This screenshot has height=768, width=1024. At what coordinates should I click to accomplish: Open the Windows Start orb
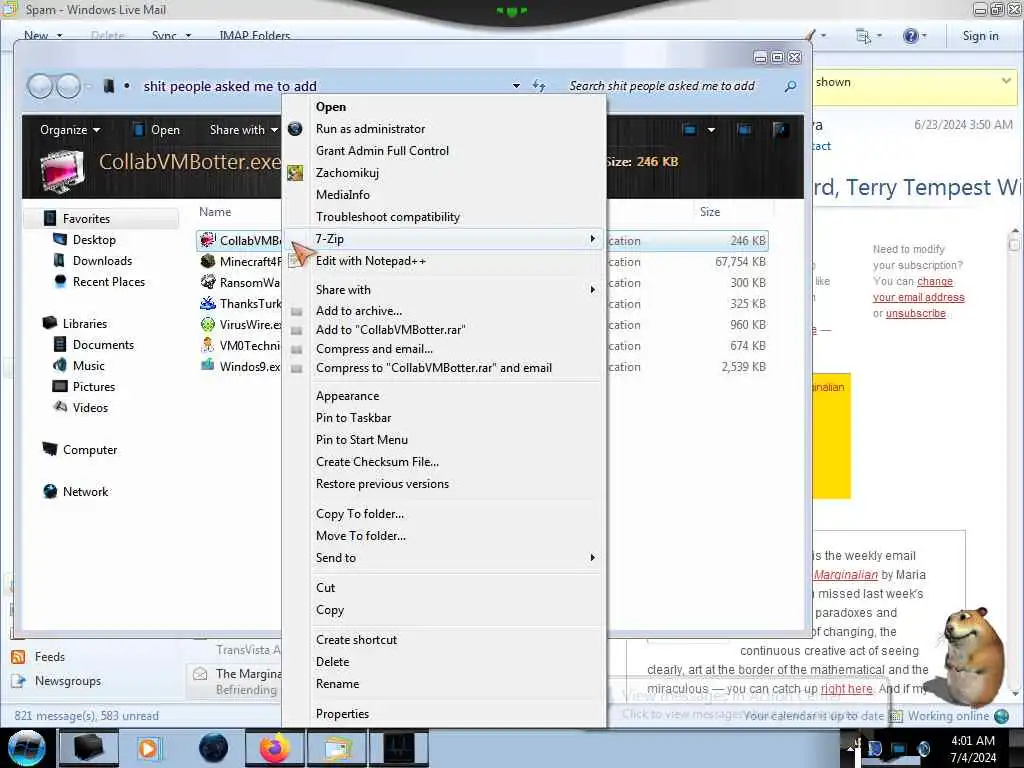27,748
